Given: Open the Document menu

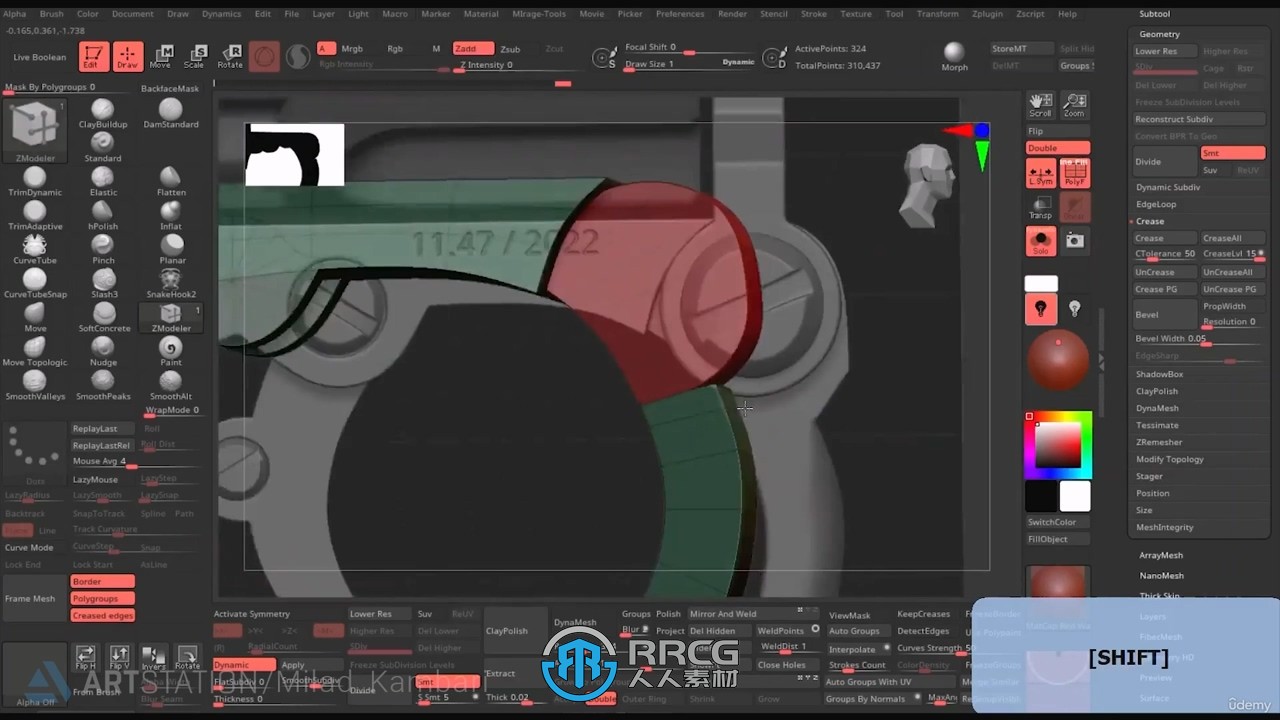Looking at the screenshot, I should click(x=133, y=14).
